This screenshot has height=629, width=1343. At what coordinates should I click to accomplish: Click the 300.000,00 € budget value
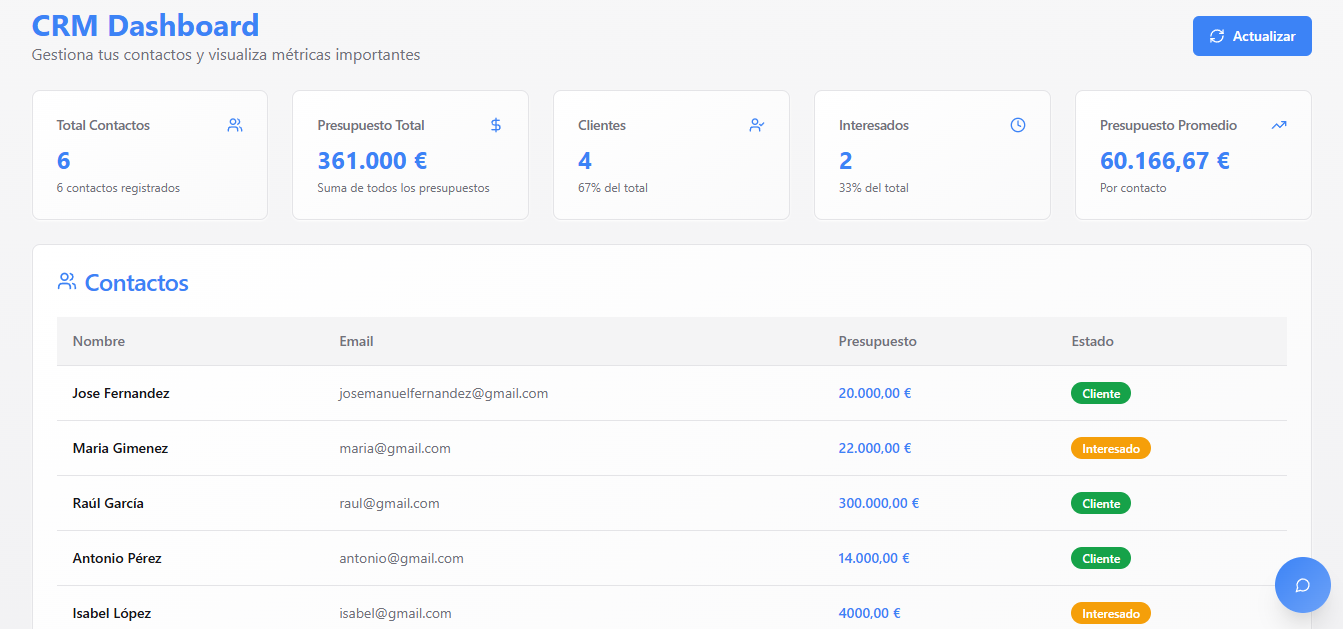coord(878,503)
